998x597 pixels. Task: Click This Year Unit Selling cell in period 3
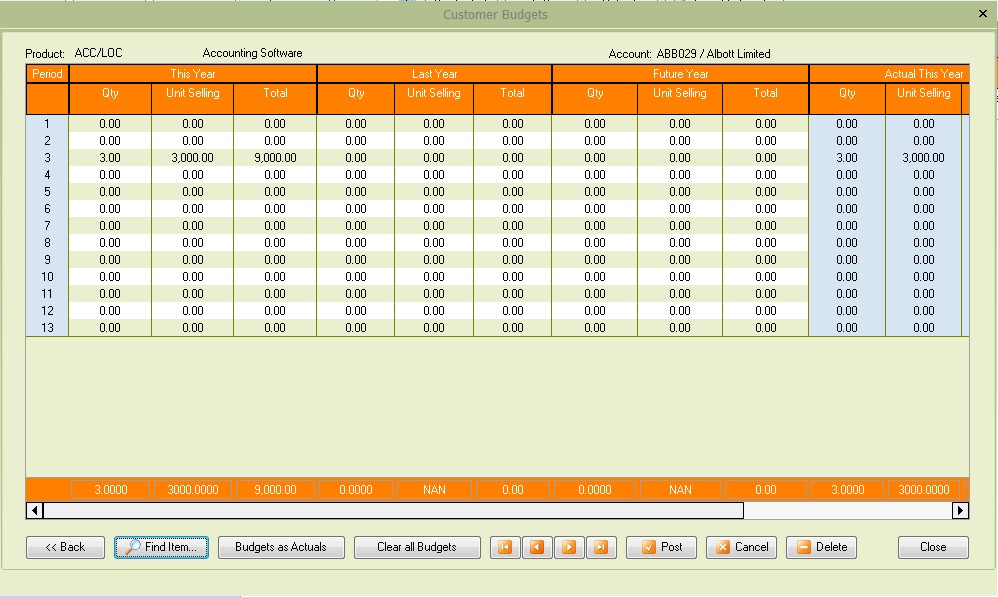tap(192, 158)
